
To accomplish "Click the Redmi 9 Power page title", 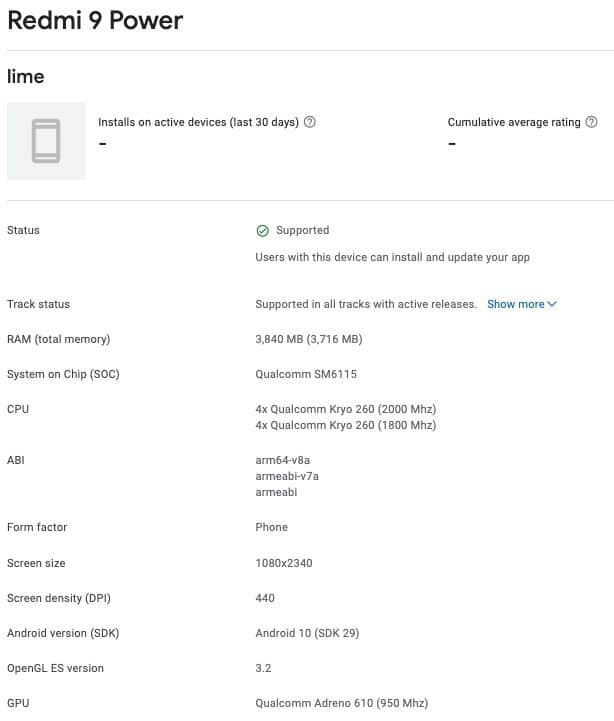I will click(96, 21).
